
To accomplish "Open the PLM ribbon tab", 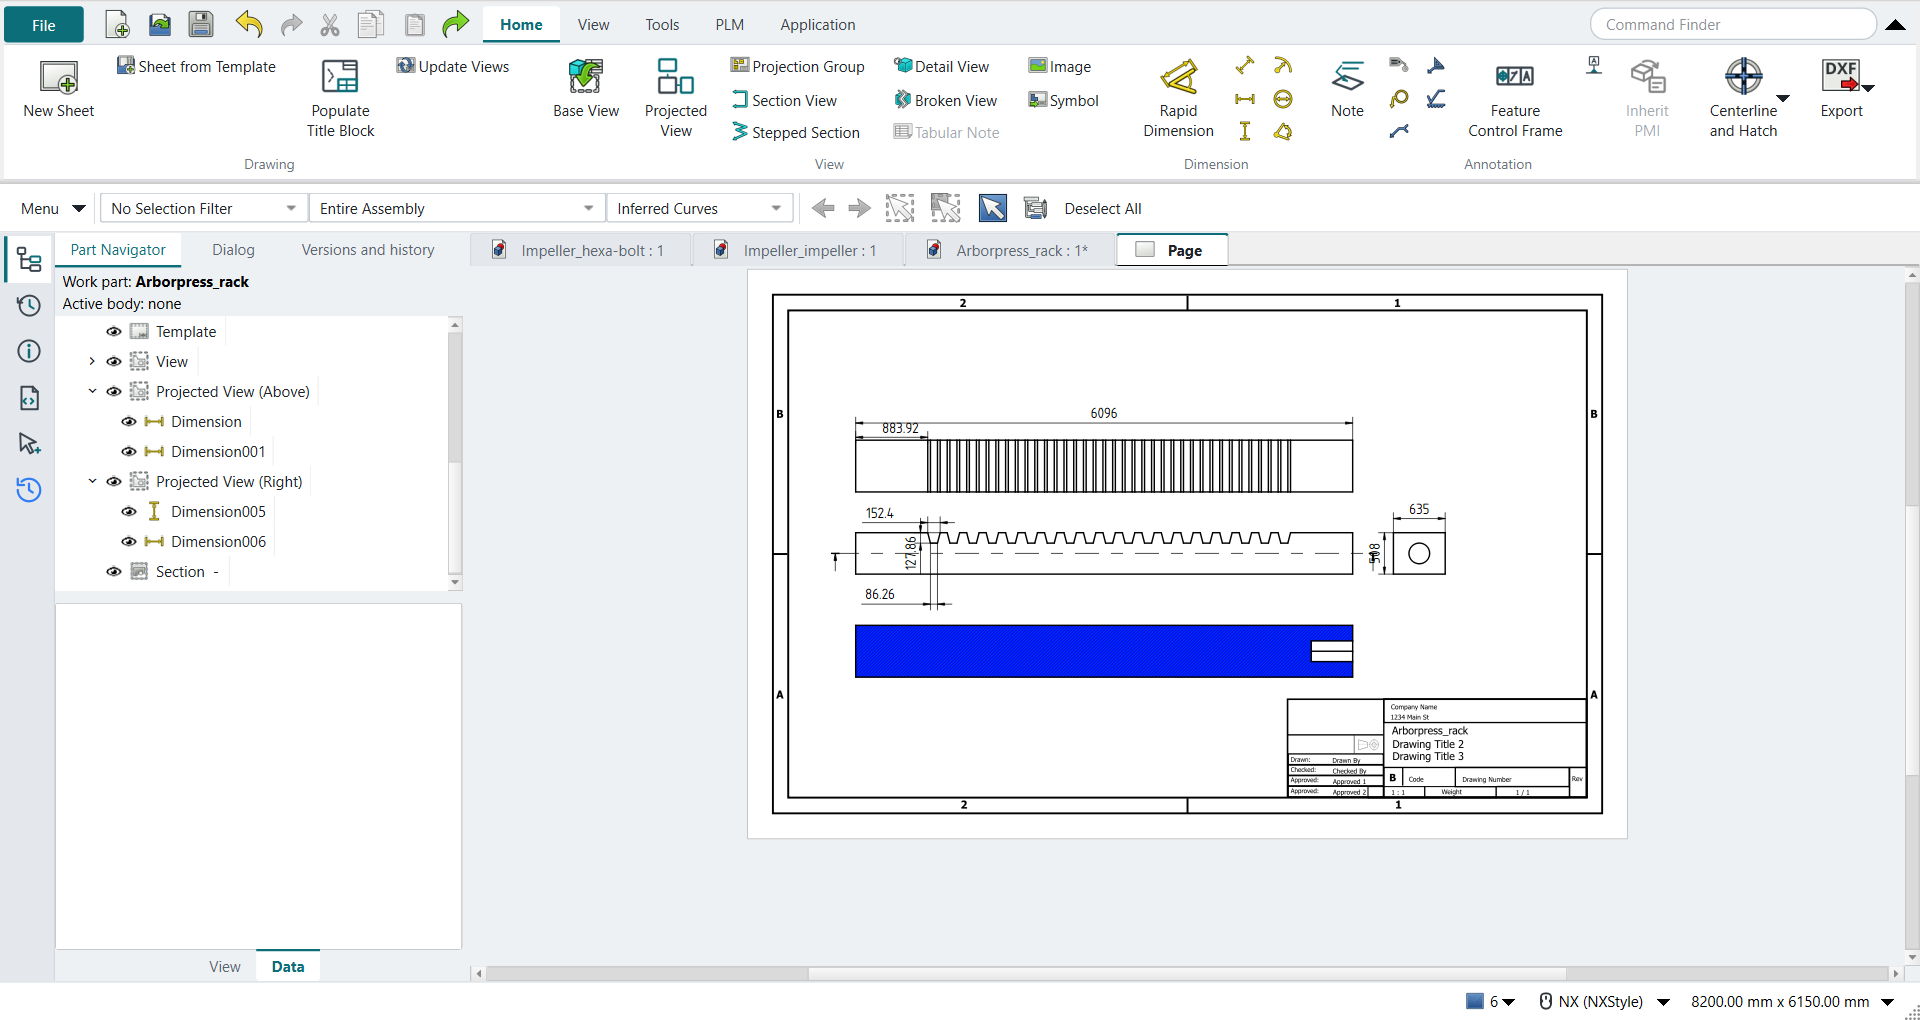I will point(729,25).
